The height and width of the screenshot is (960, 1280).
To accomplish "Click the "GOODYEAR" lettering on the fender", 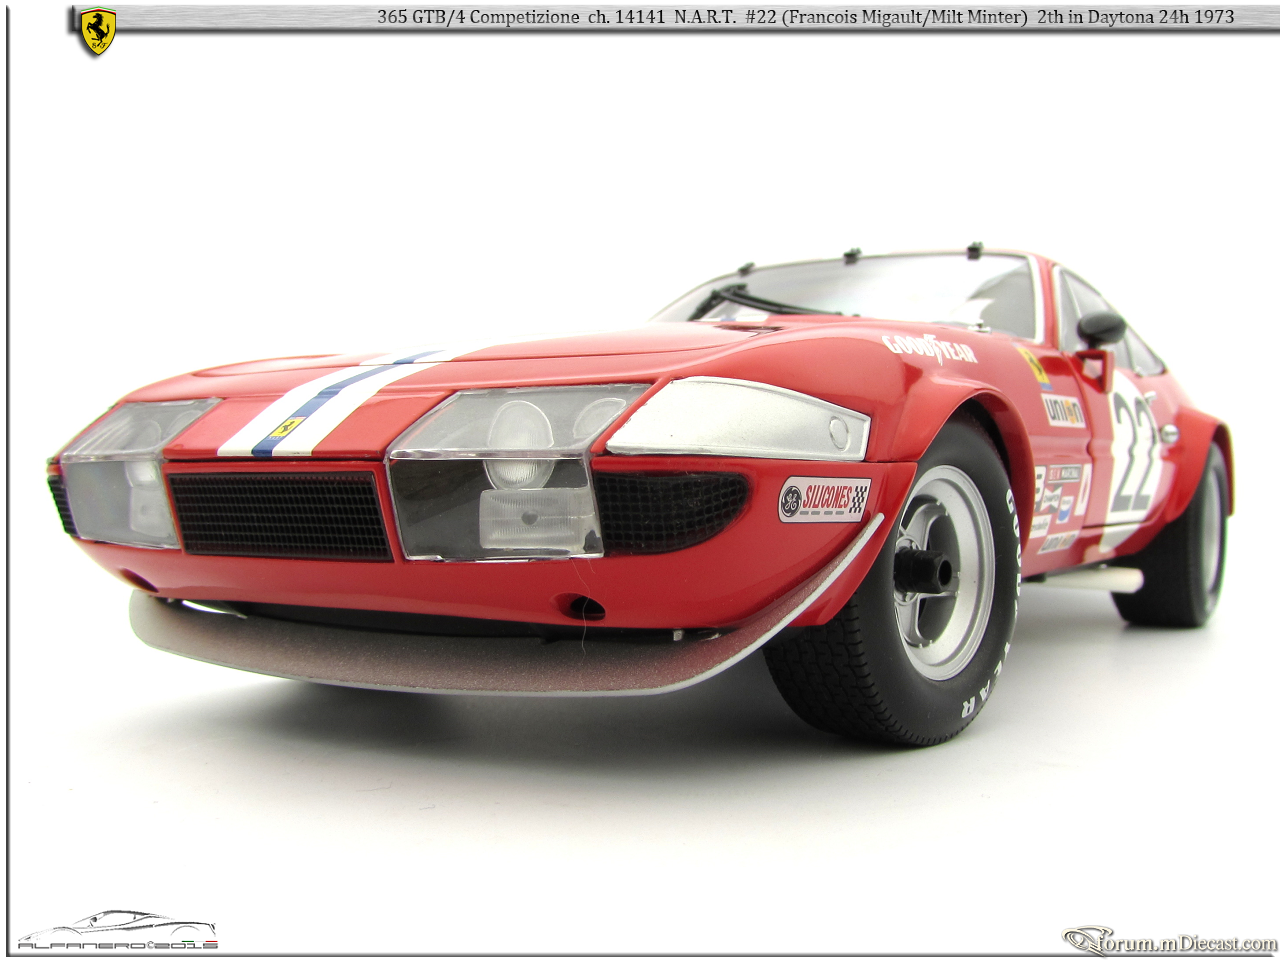I will click(930, 347).
